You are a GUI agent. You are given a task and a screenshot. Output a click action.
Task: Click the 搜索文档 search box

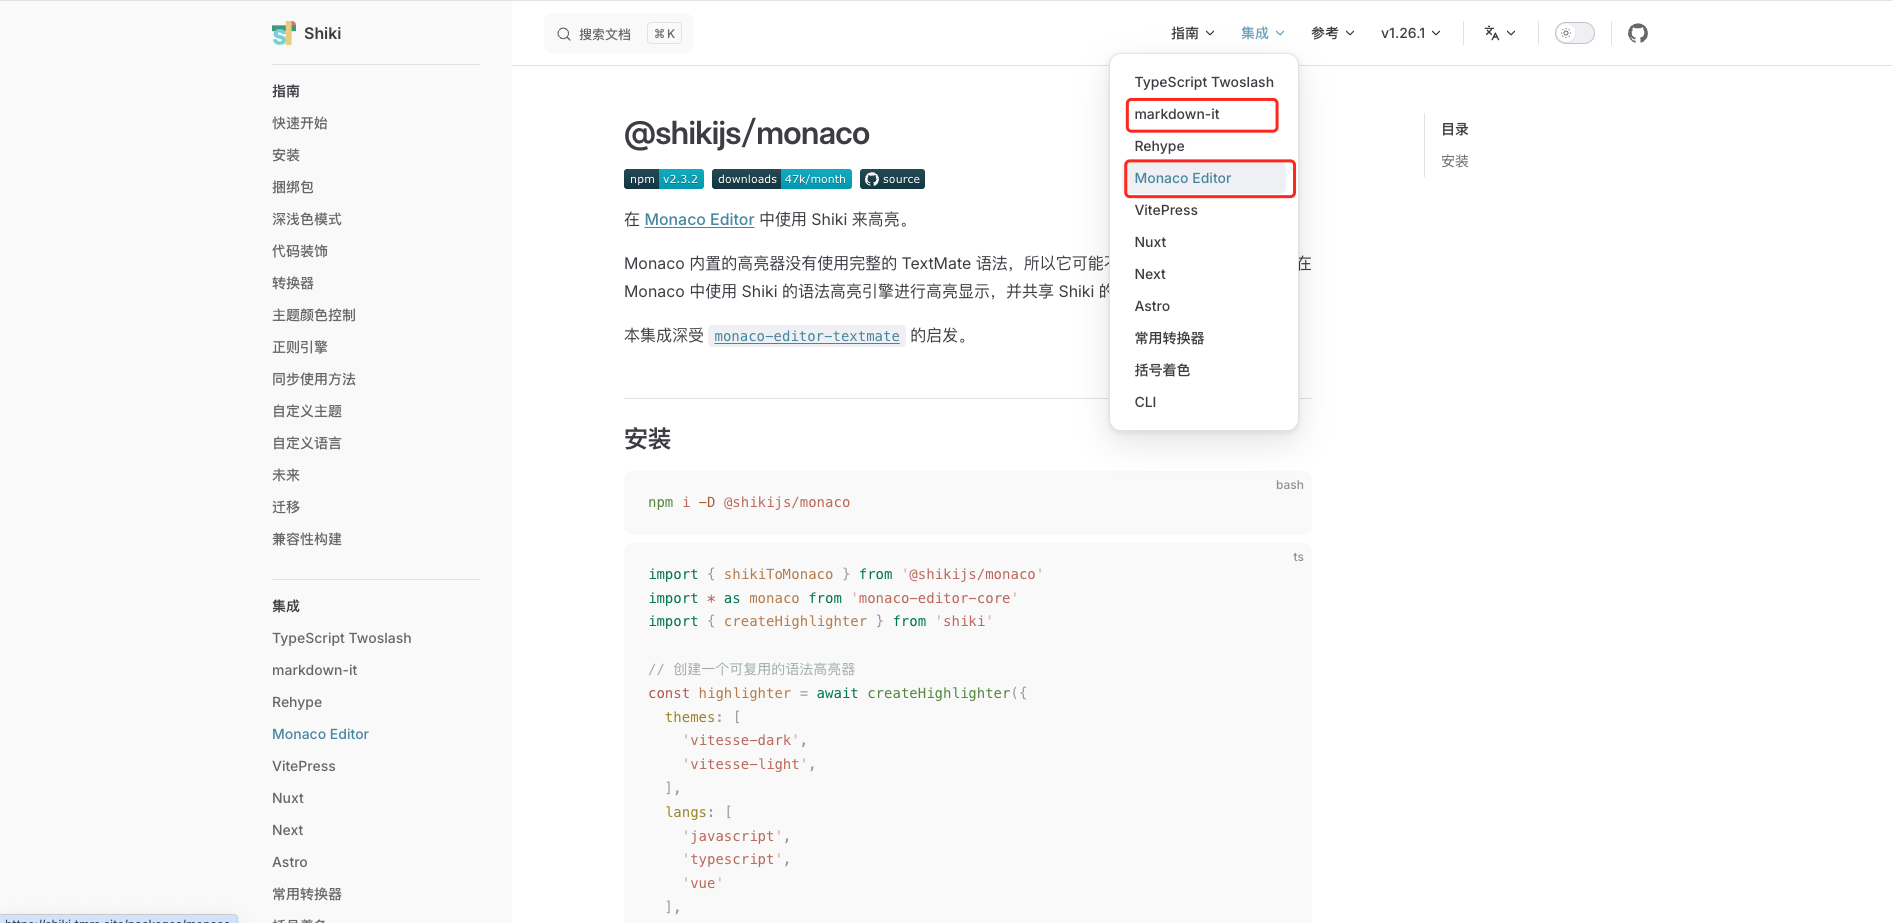point(618,34)
